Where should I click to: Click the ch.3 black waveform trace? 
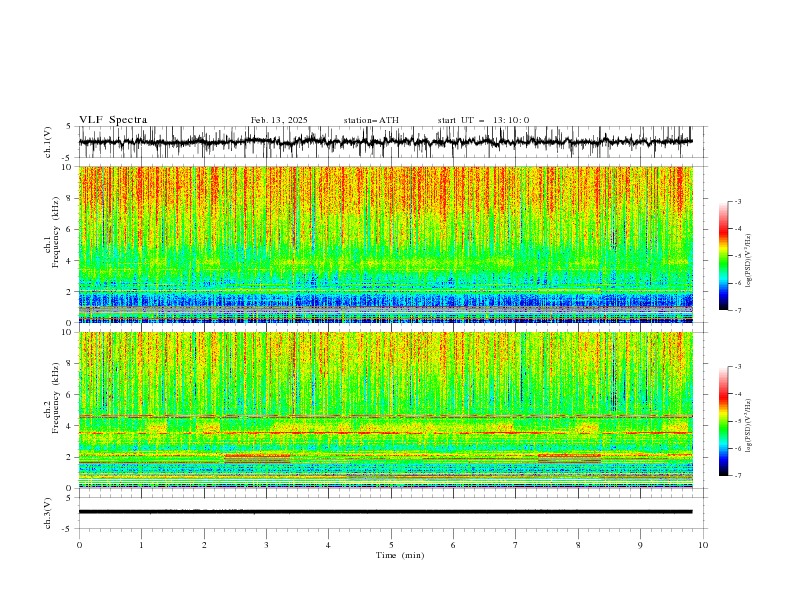(385, 512)
